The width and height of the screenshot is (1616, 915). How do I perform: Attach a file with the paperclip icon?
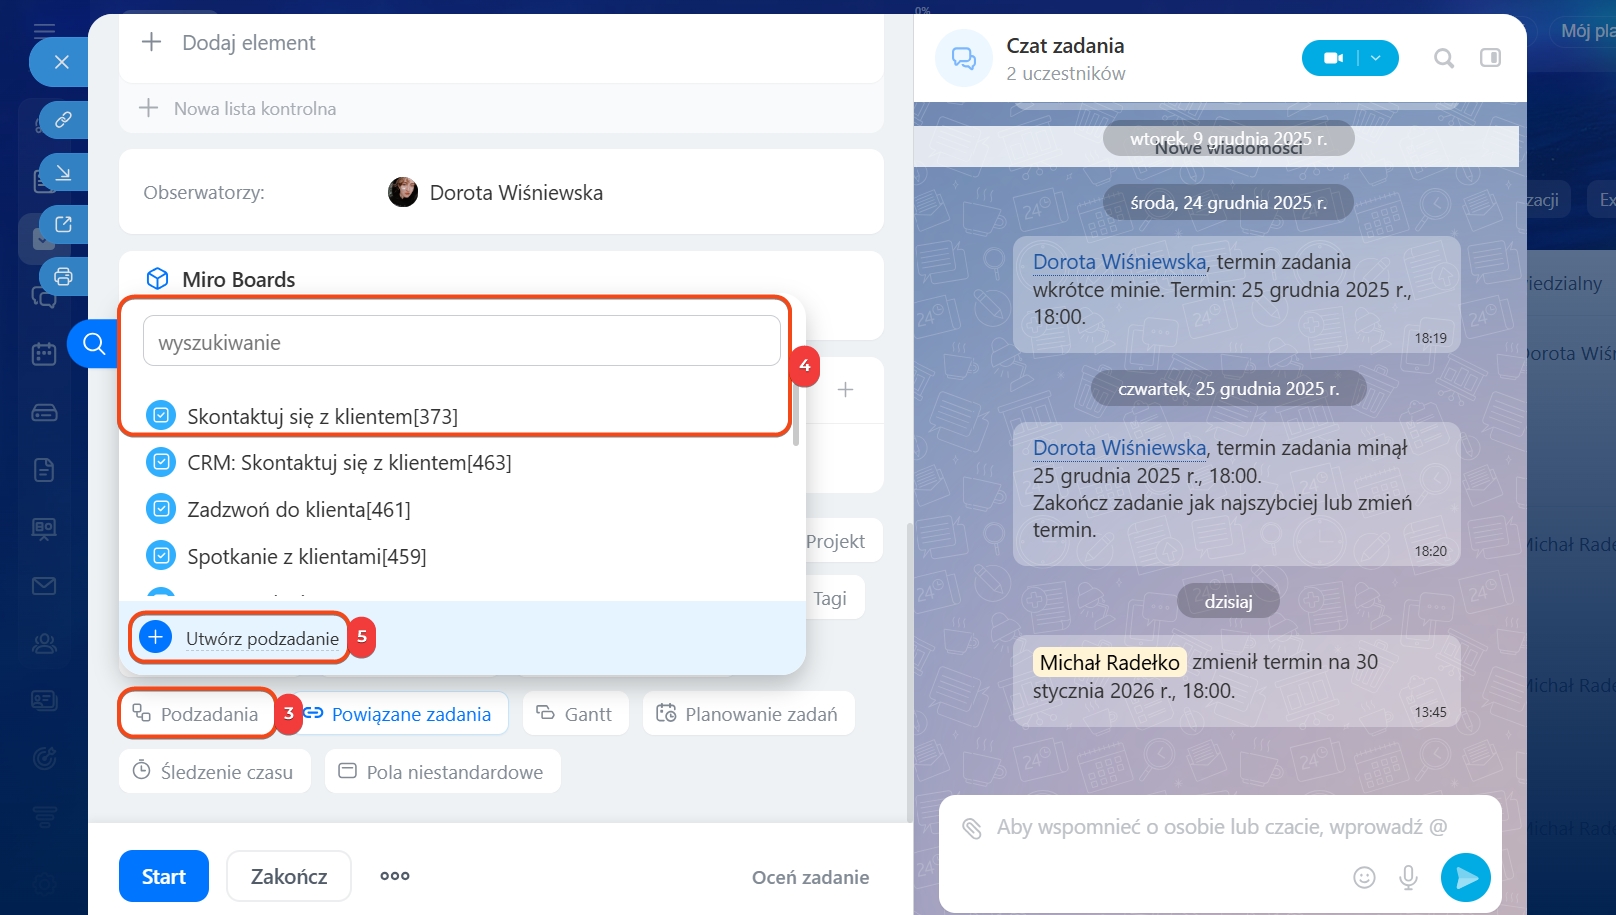pyautogui.click(x=971, y=828)
